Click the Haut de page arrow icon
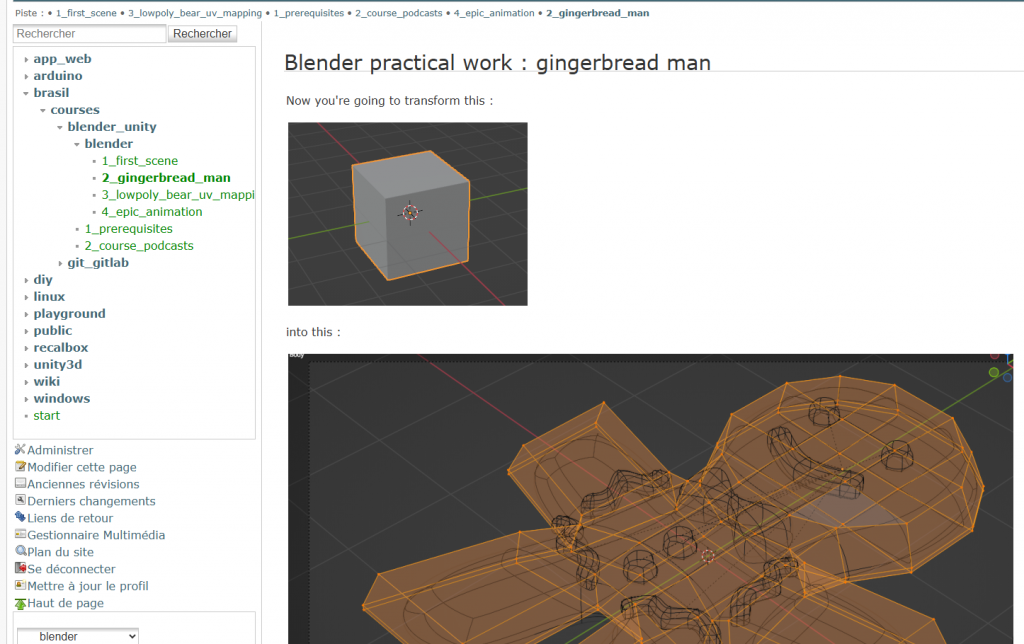The height and width of the screenshot is (644, 1024). click(20, 603)
